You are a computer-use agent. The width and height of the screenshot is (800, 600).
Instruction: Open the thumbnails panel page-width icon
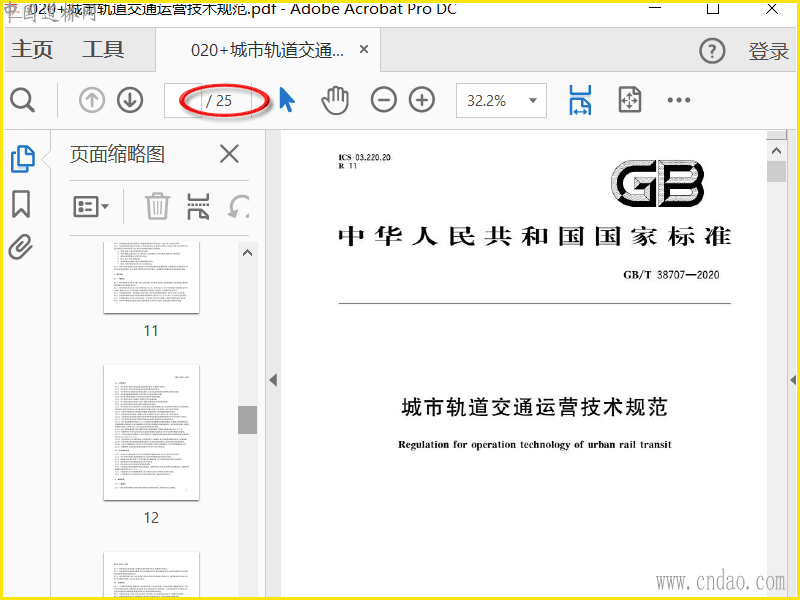[198, 207]
